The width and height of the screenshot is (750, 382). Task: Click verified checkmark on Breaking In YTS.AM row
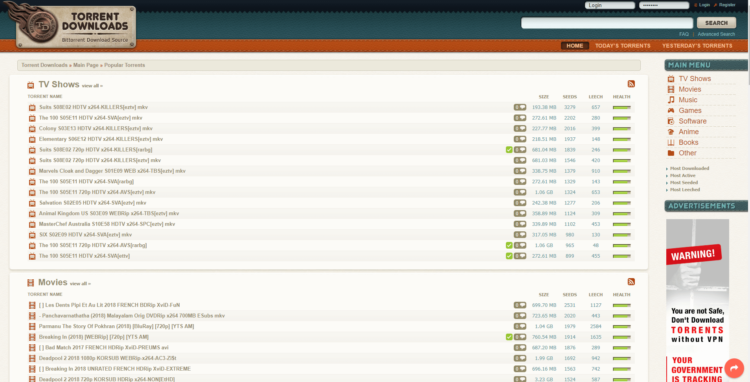coord(509,337)
